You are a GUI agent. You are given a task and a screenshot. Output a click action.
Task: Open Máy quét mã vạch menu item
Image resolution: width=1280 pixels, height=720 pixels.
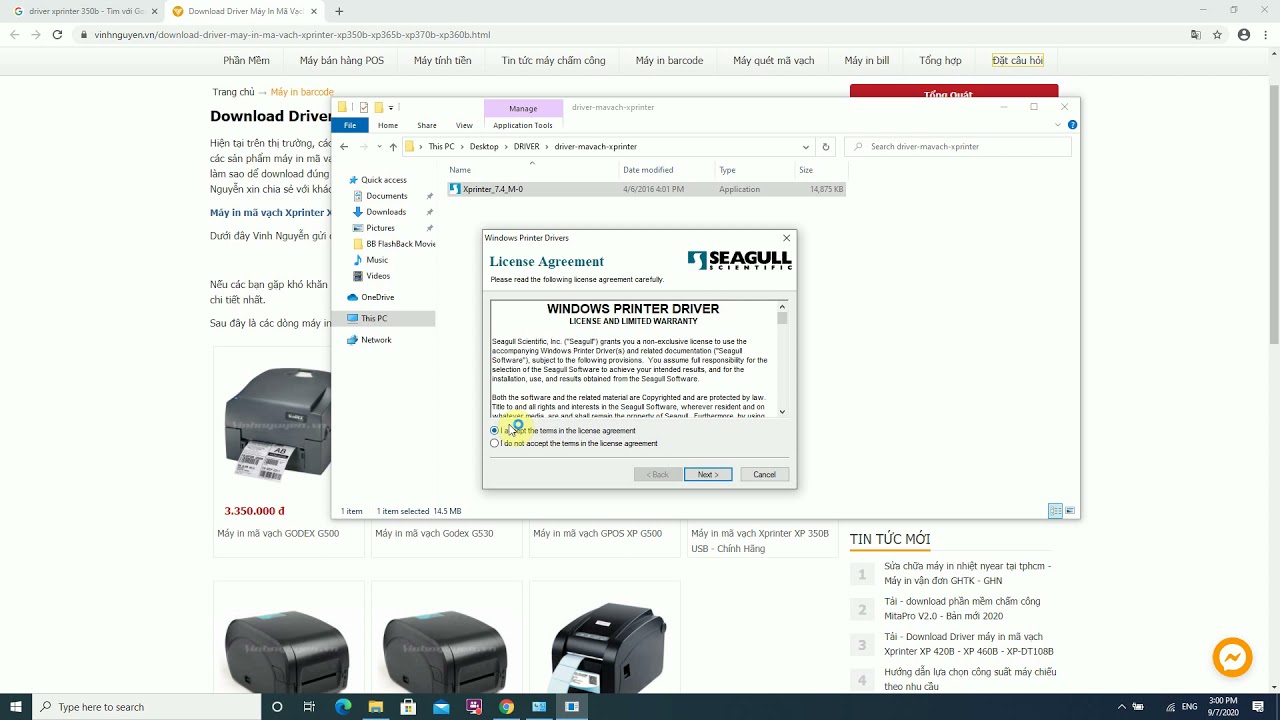coord(773,61)
